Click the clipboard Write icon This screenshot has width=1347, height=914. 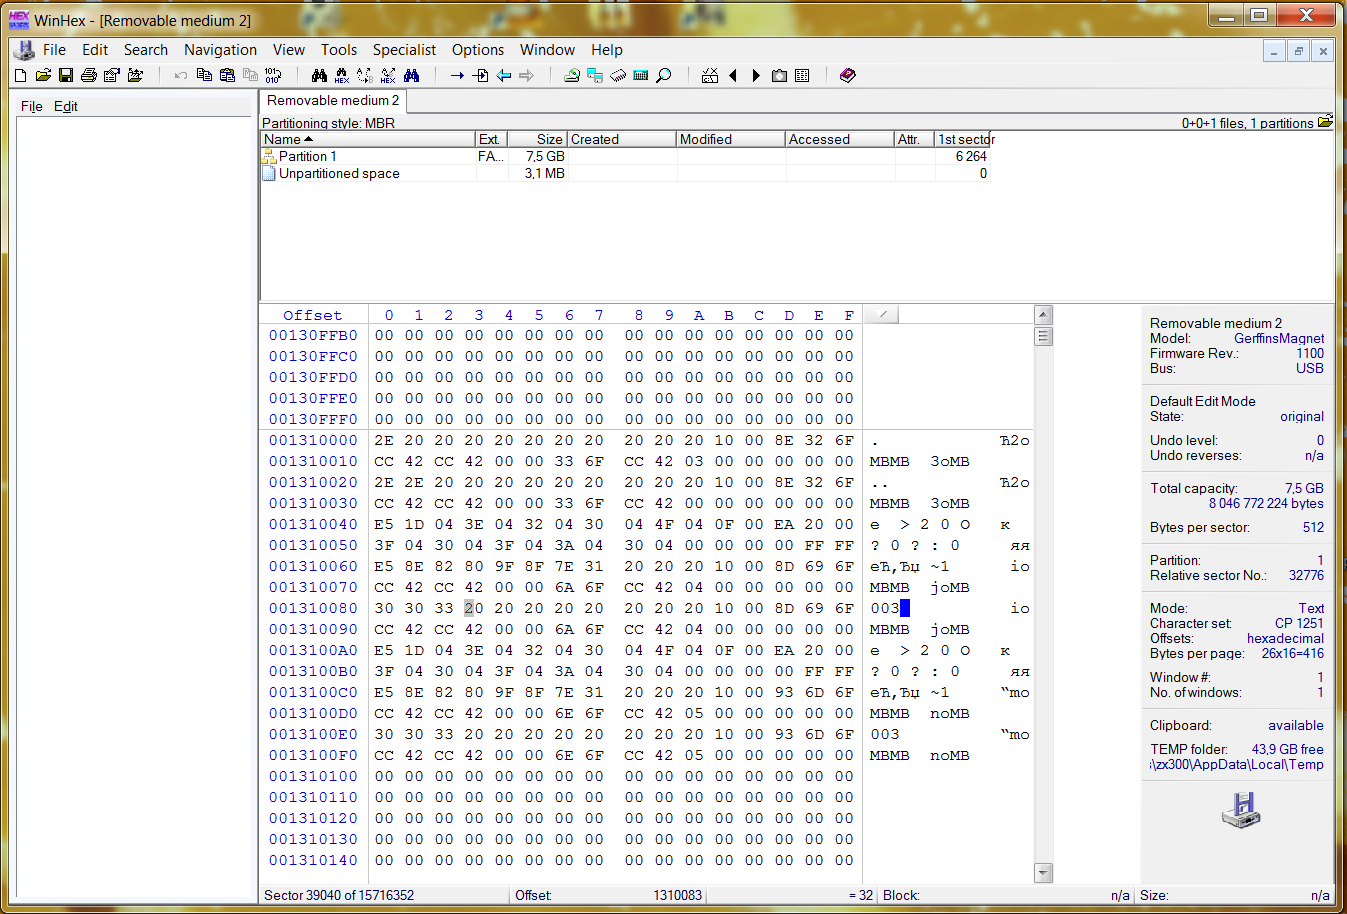227,75
